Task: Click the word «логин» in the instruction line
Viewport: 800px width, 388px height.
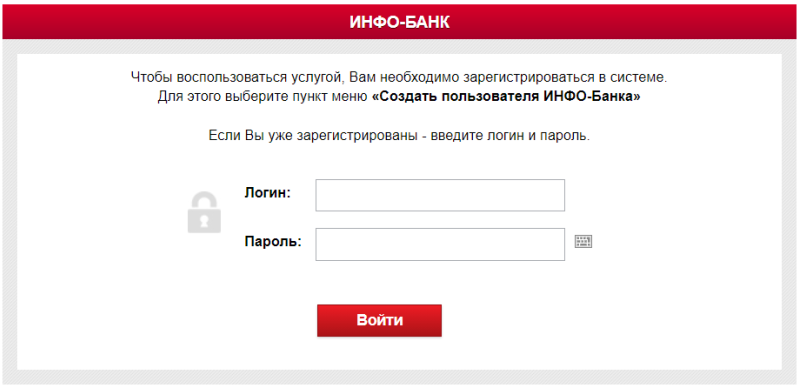Action: [x=506, y=136]
